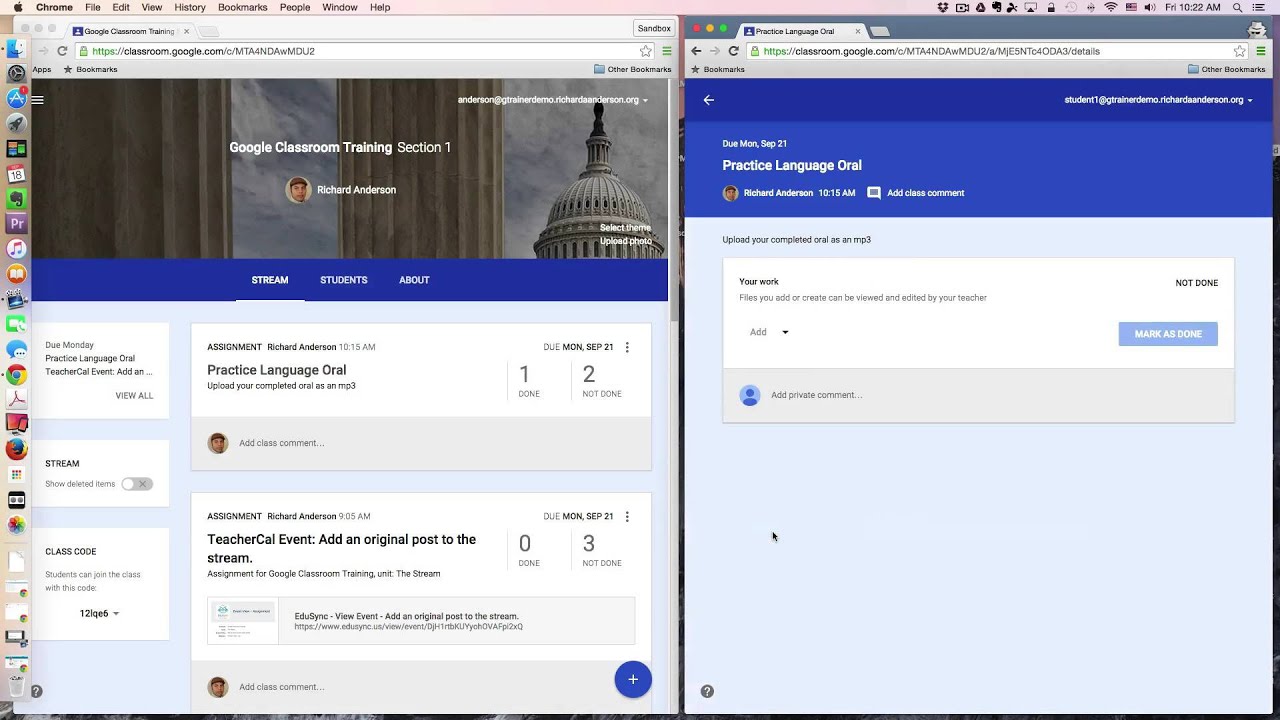Image resolution: width=1280 pixels, height=720 pixels.
Task: Bookmark teacher page with star icon
Action: tap(646, 51)
